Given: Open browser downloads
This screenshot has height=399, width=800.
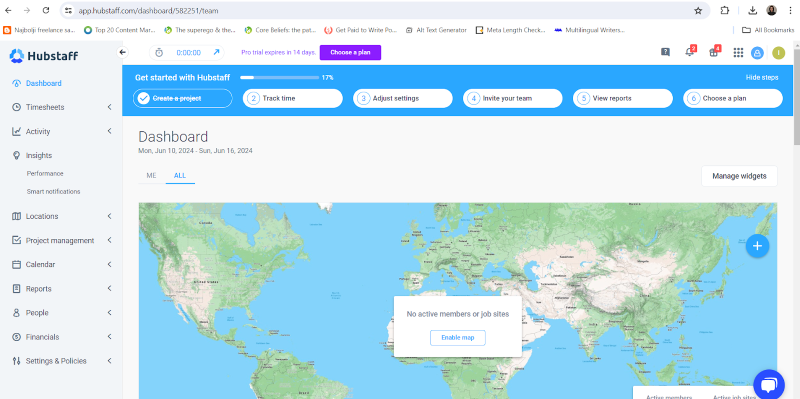Looking at the screenshot, I should (x=753, y=10).
